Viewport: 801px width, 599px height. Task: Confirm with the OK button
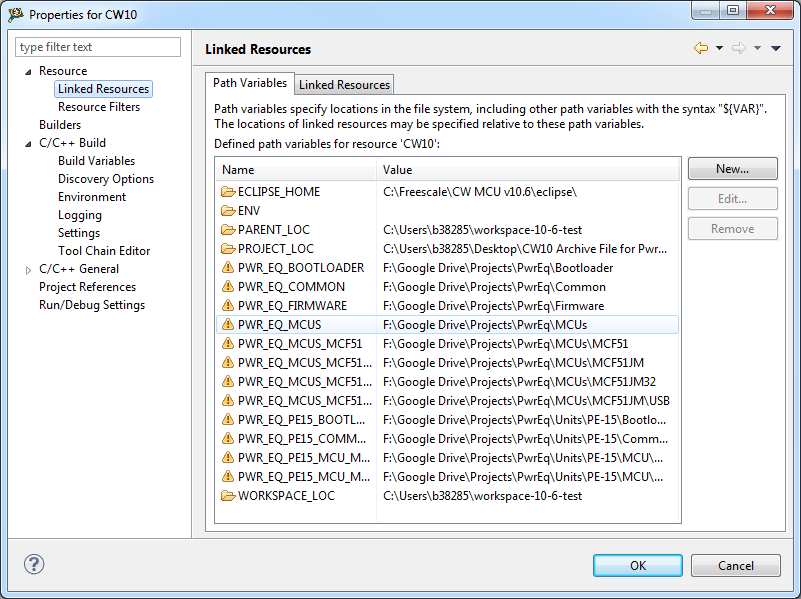point(638,565)
